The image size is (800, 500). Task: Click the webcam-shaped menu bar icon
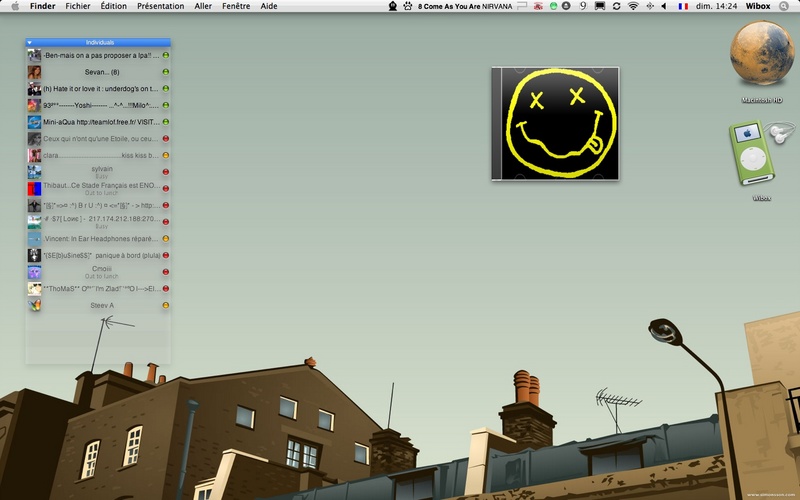tap(392, 6)
